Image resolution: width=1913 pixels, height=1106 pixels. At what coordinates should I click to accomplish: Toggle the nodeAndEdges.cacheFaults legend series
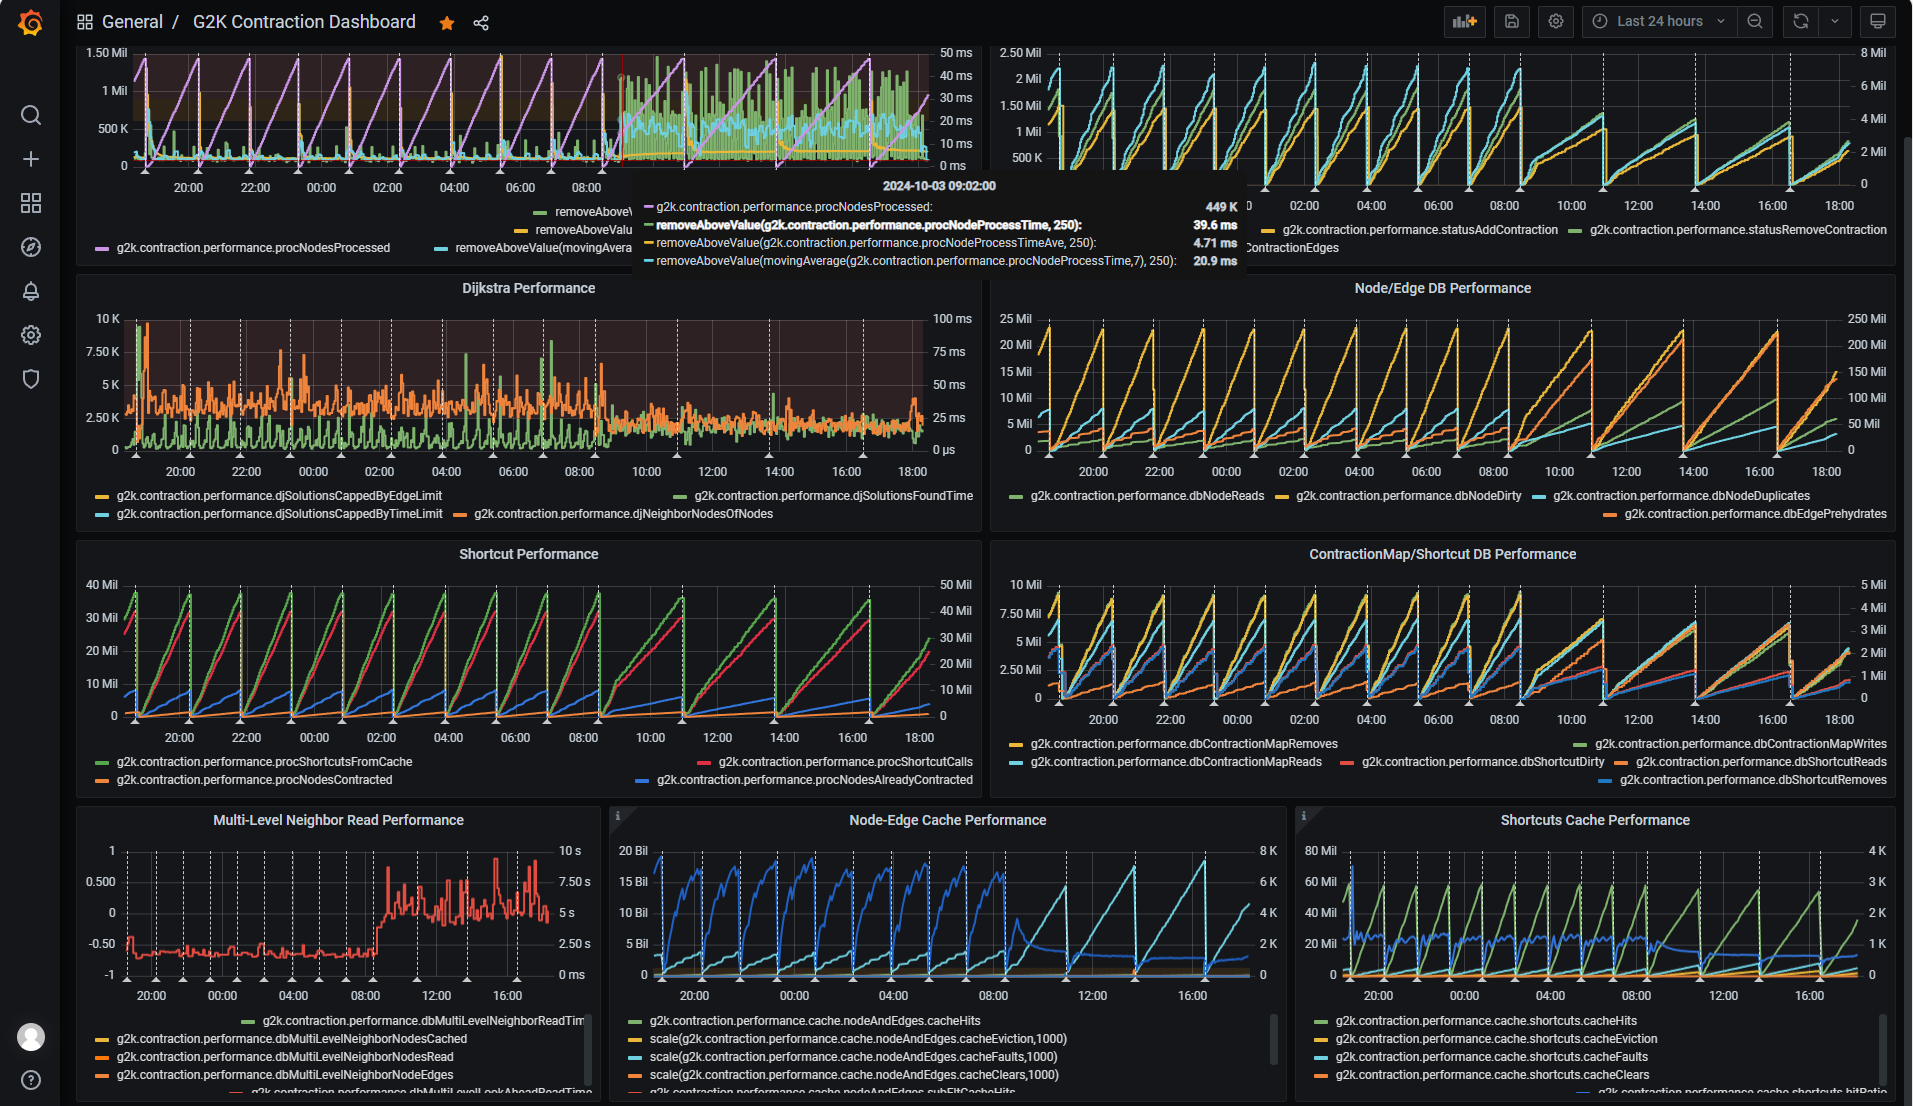853,1057
